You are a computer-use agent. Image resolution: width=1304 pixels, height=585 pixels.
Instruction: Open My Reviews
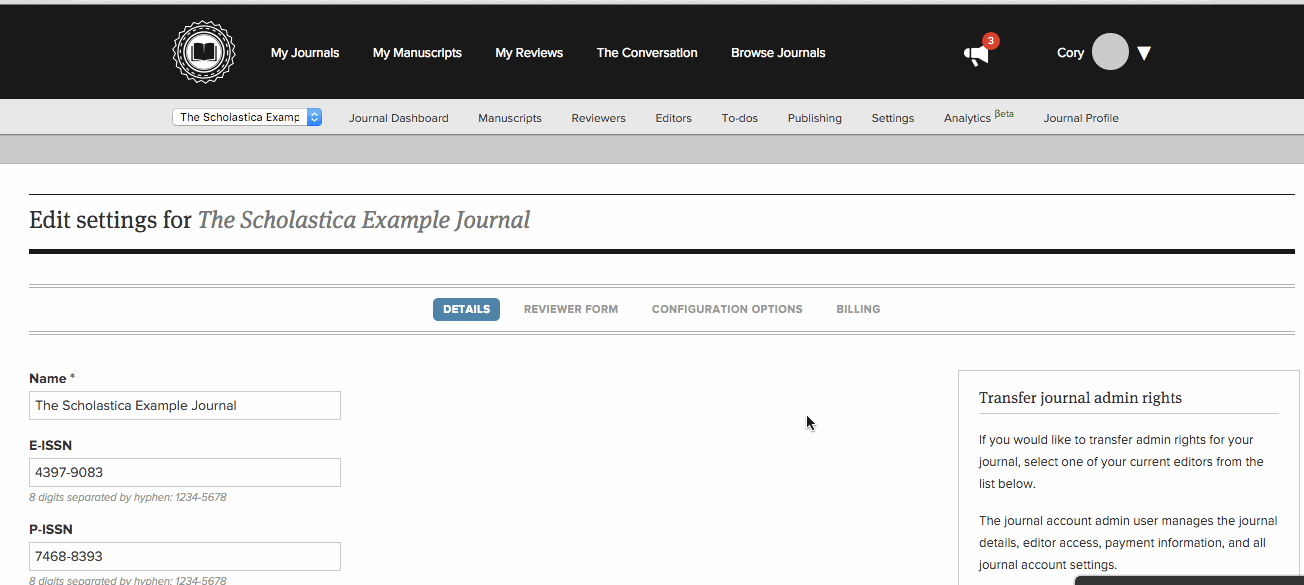[529, 53]
